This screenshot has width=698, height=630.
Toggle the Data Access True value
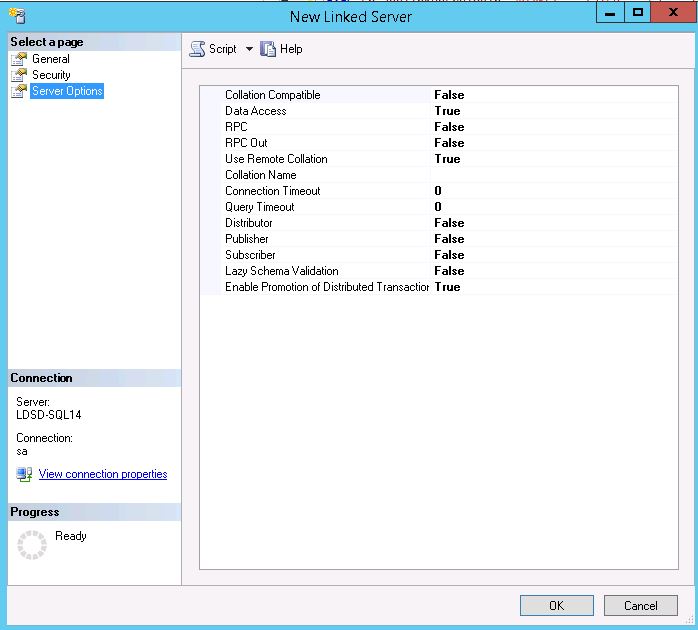pos(447,111)
